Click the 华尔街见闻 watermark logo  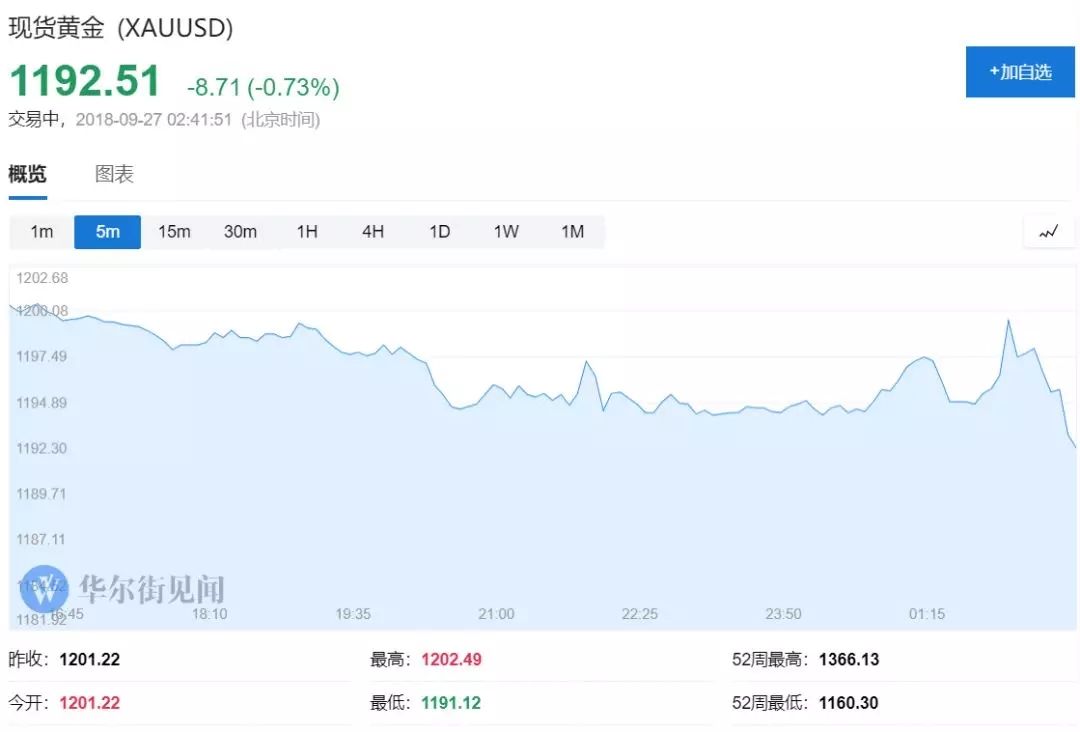point(45,589)
